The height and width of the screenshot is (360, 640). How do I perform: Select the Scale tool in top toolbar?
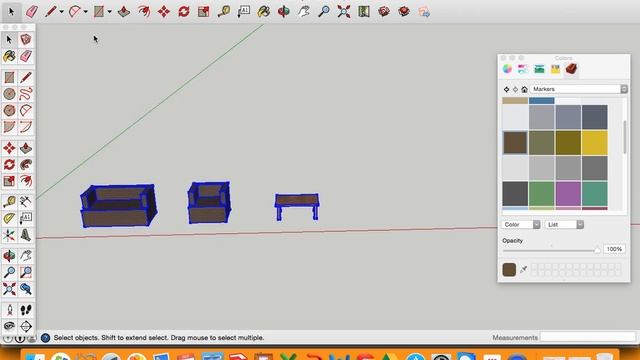point(204,11)
